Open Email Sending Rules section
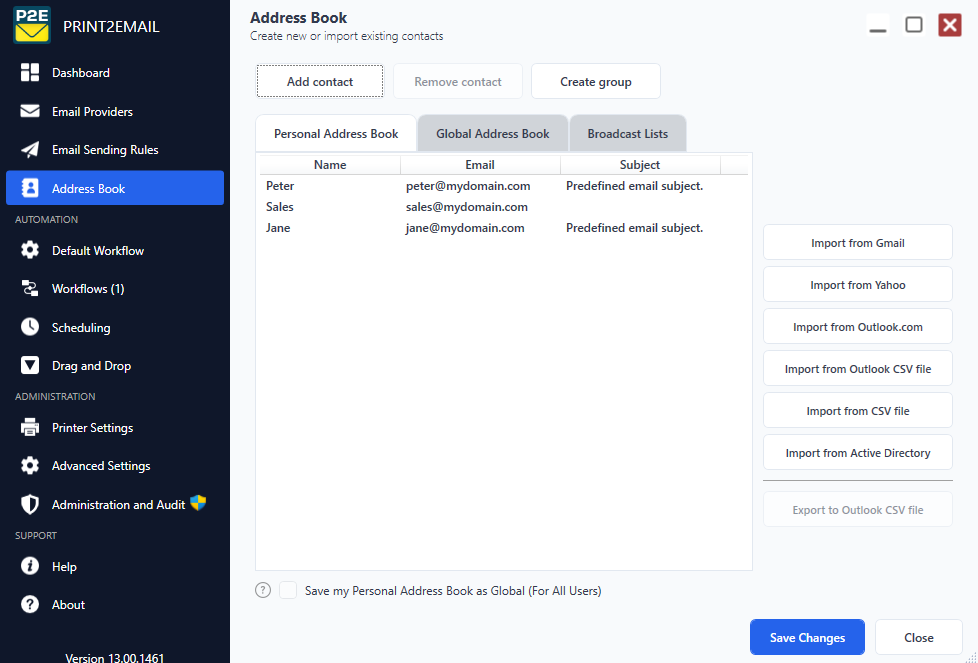Image resolution: width=978 pixels, height=663 pixels. [115, 150]
